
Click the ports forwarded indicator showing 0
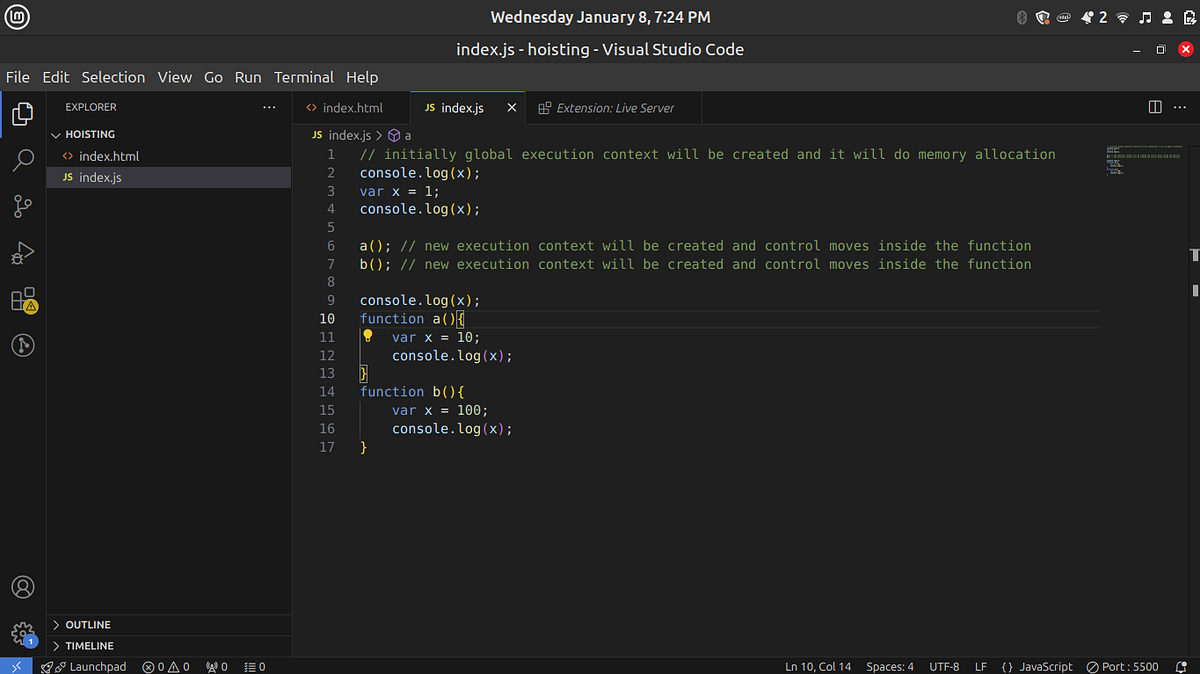pyautogui.click(x=216, y=666)
